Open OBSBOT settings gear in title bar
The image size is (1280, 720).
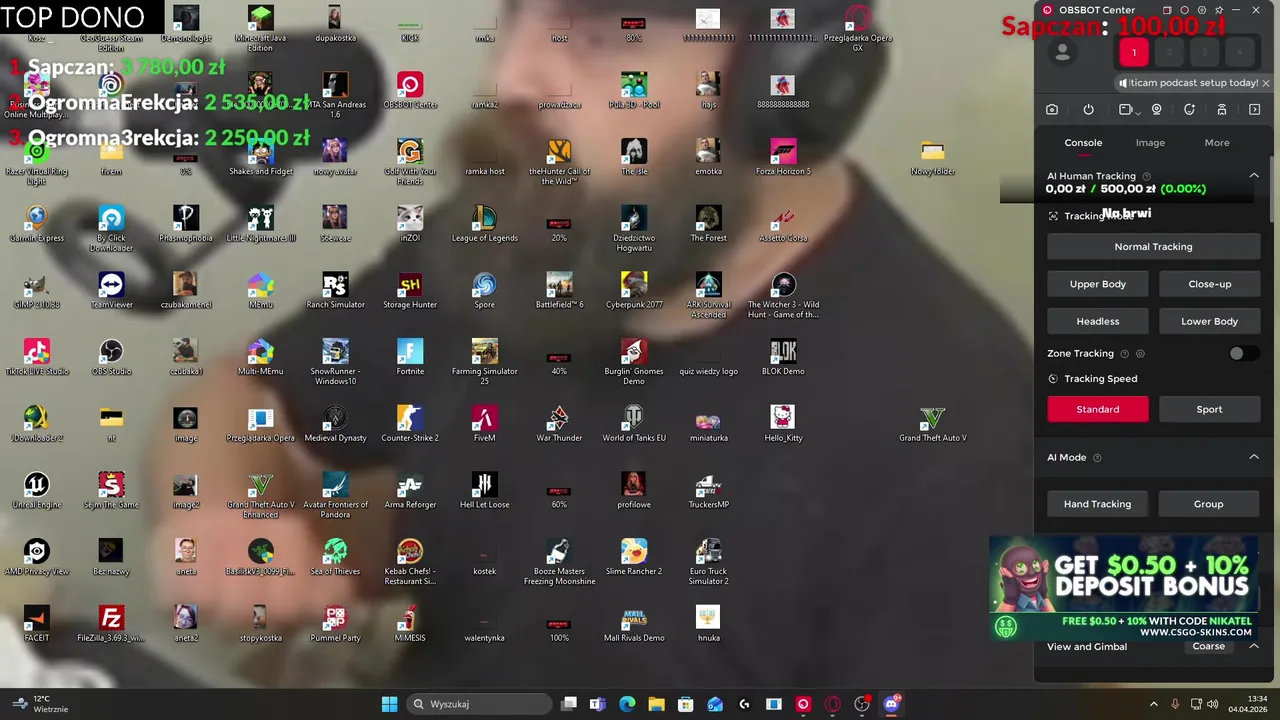coord(1202,10)
